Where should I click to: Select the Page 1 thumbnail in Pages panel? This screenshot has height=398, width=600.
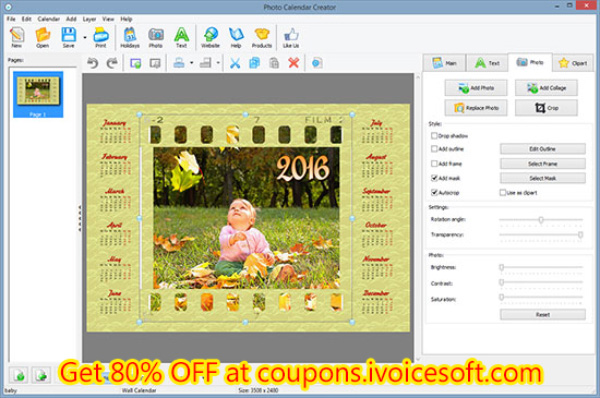pyautogui.click(x=38, y=95)
